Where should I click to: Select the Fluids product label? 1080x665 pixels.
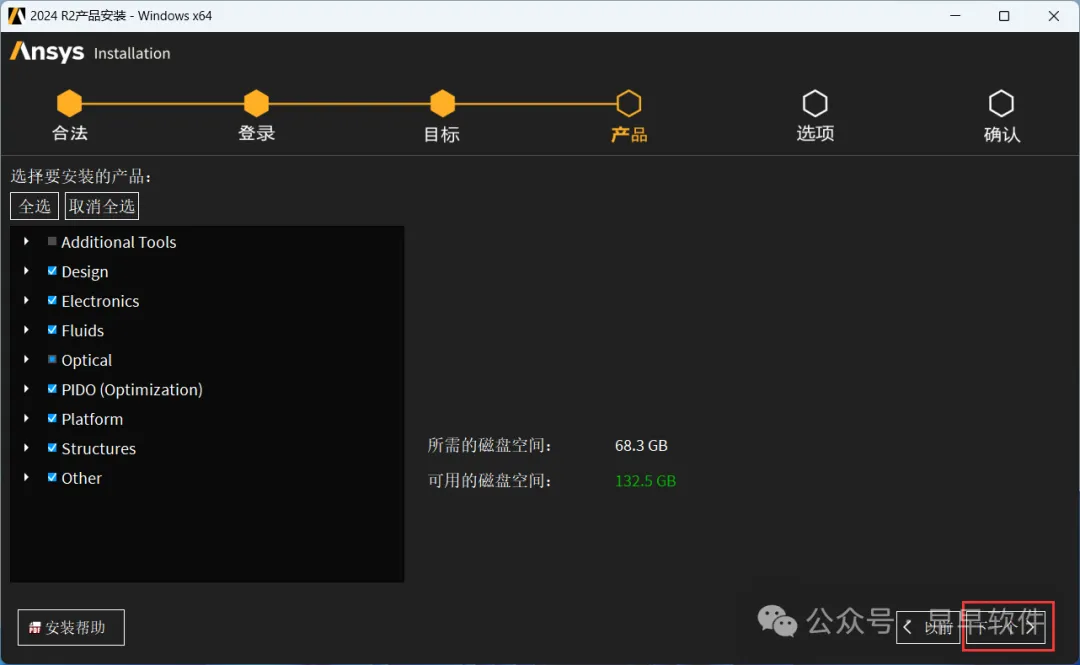click(83, 331)
